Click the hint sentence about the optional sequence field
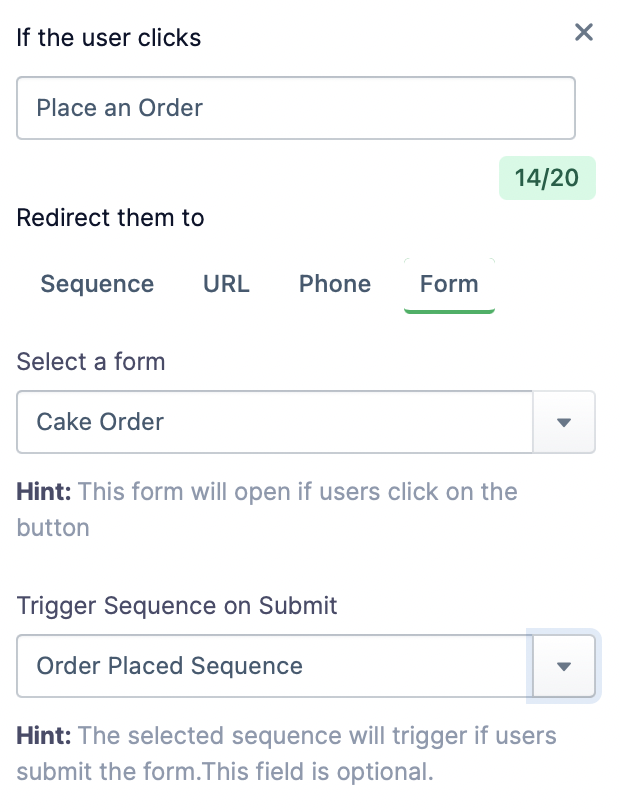Screen dimensions: 620x812 [316, 737]
